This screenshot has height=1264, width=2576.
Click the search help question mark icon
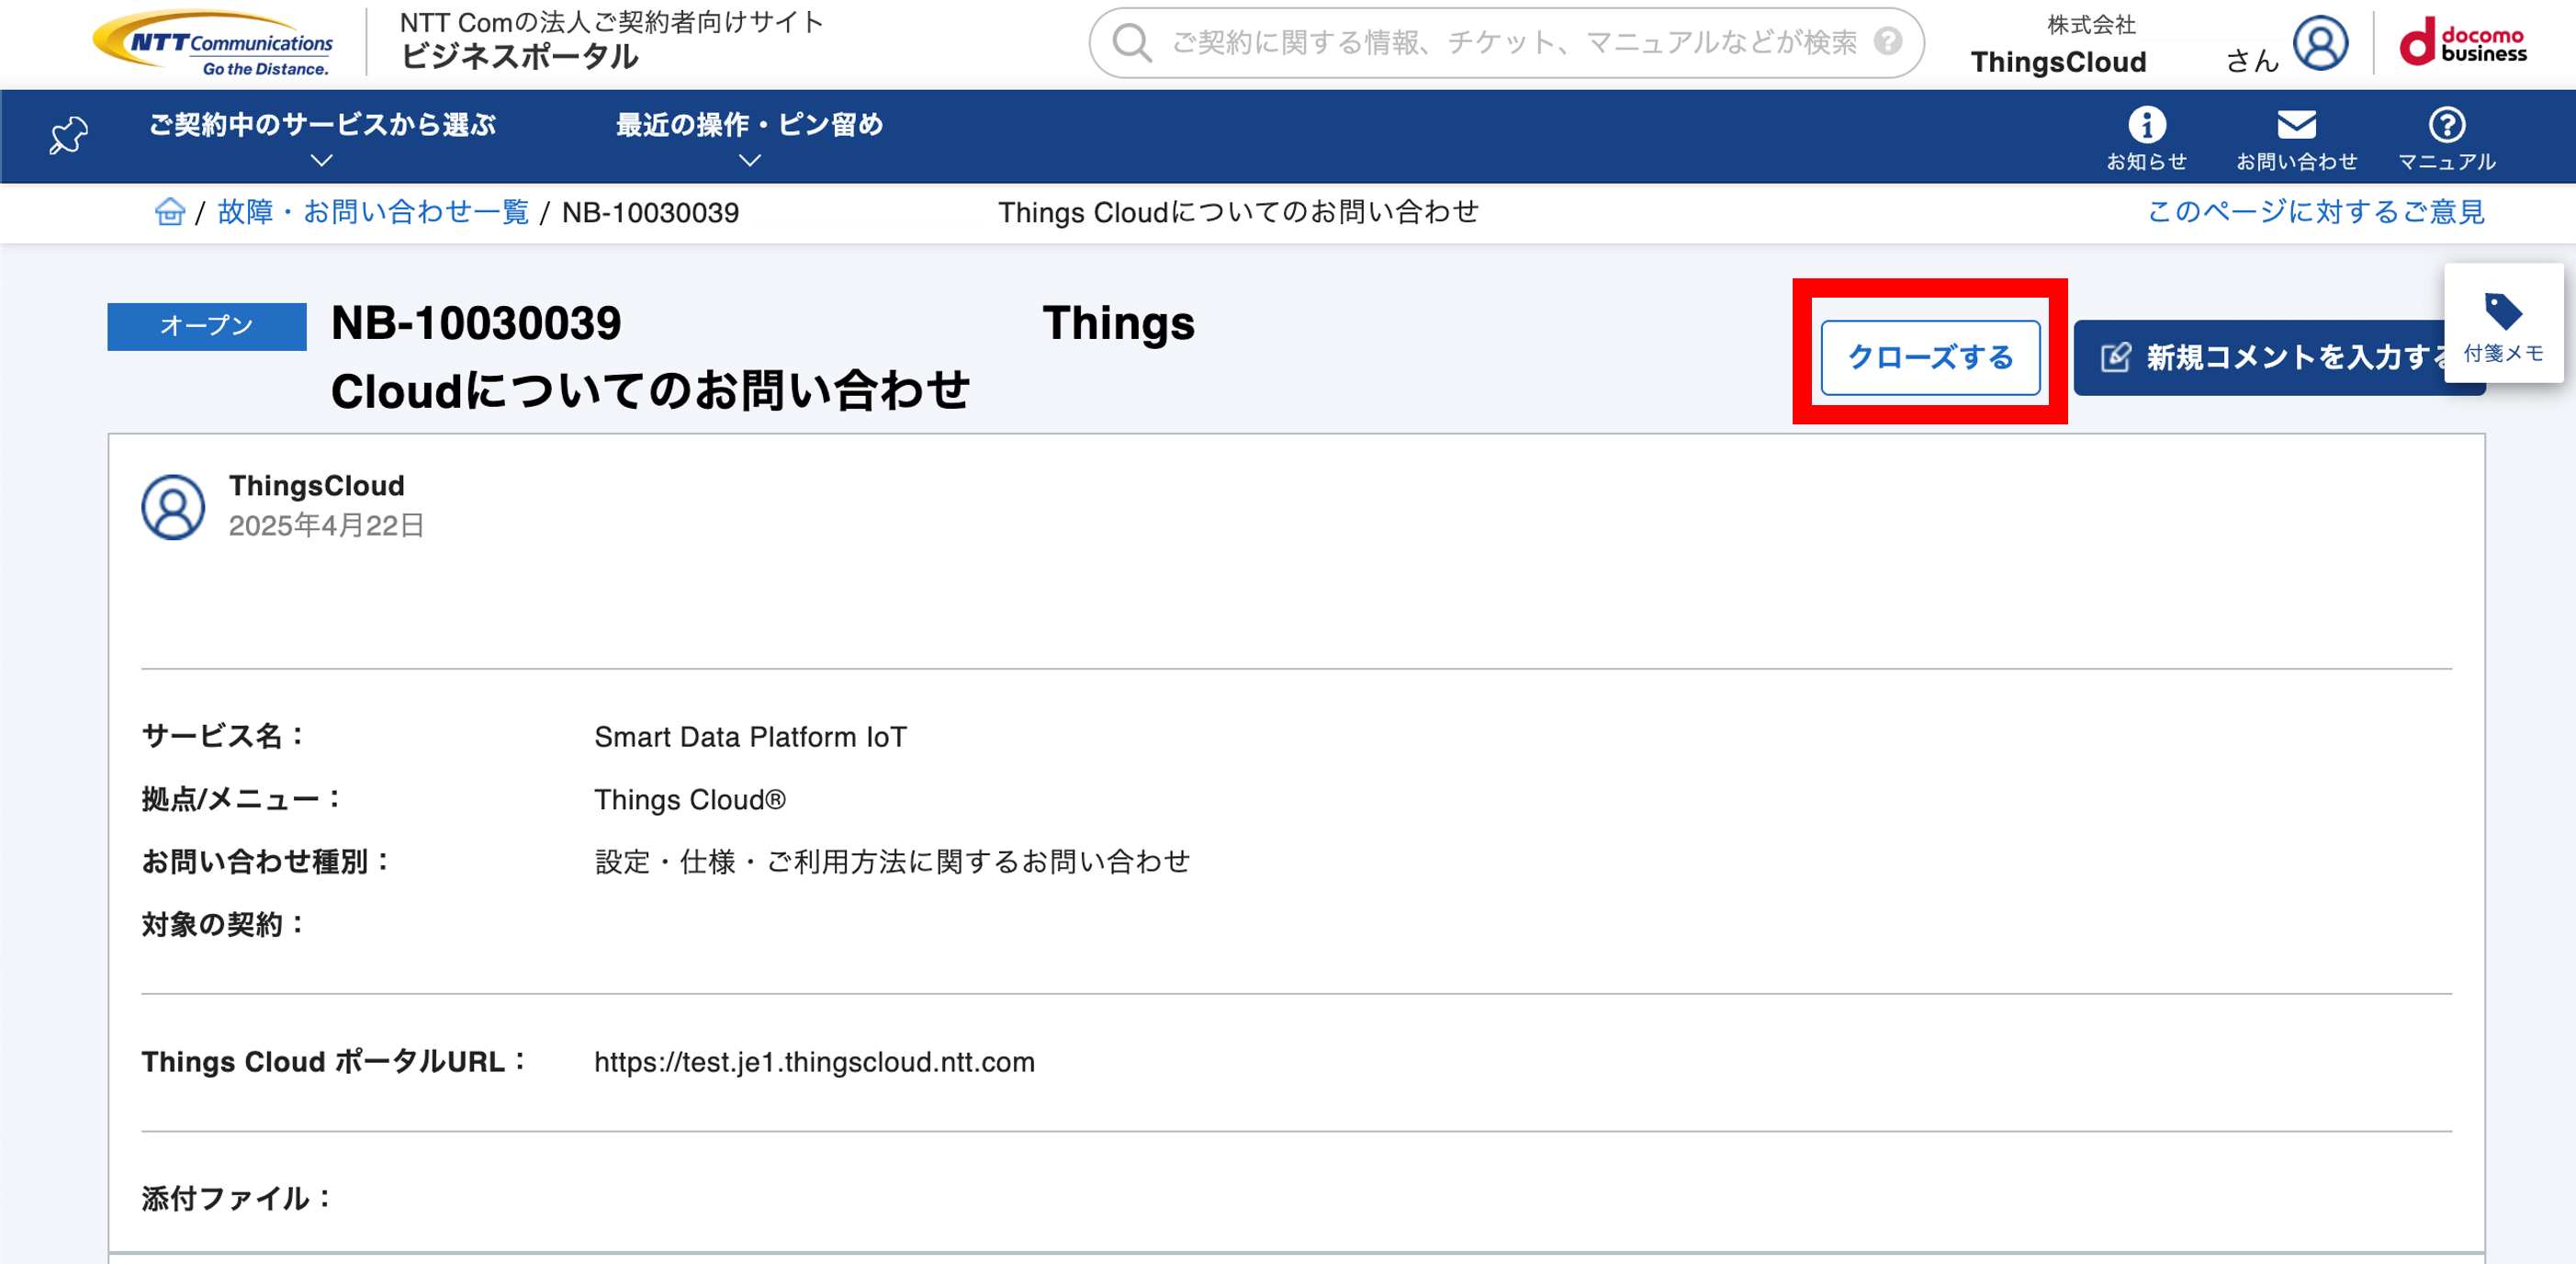[x=1887, y=41]
